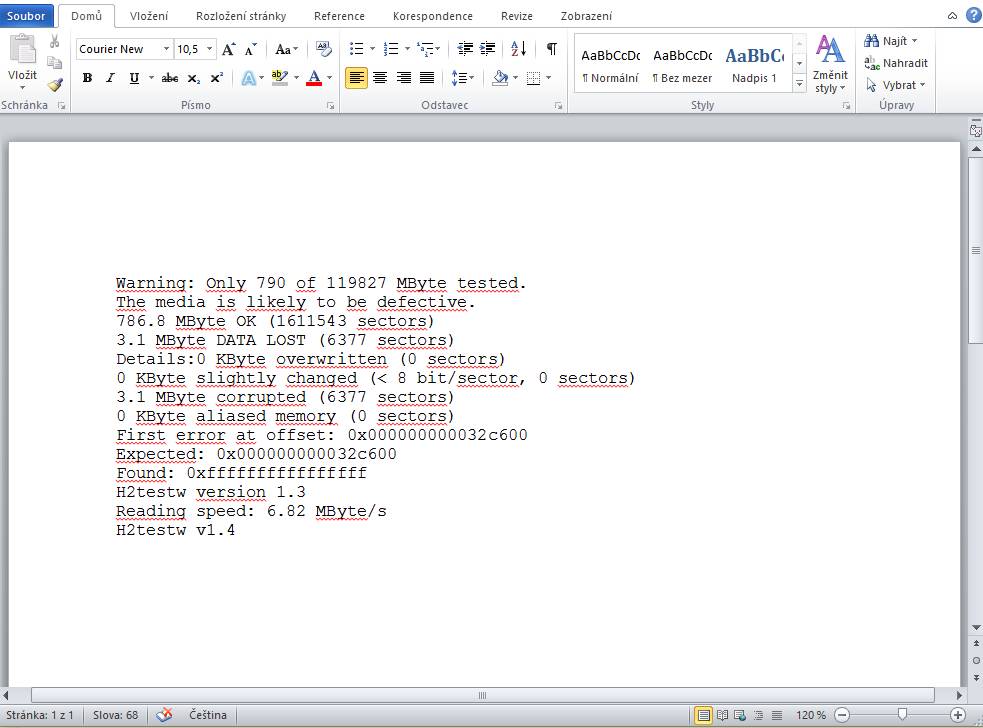The image size is (983, 728).
Task: Toggle bold formatting
Action: coord(88,78)
